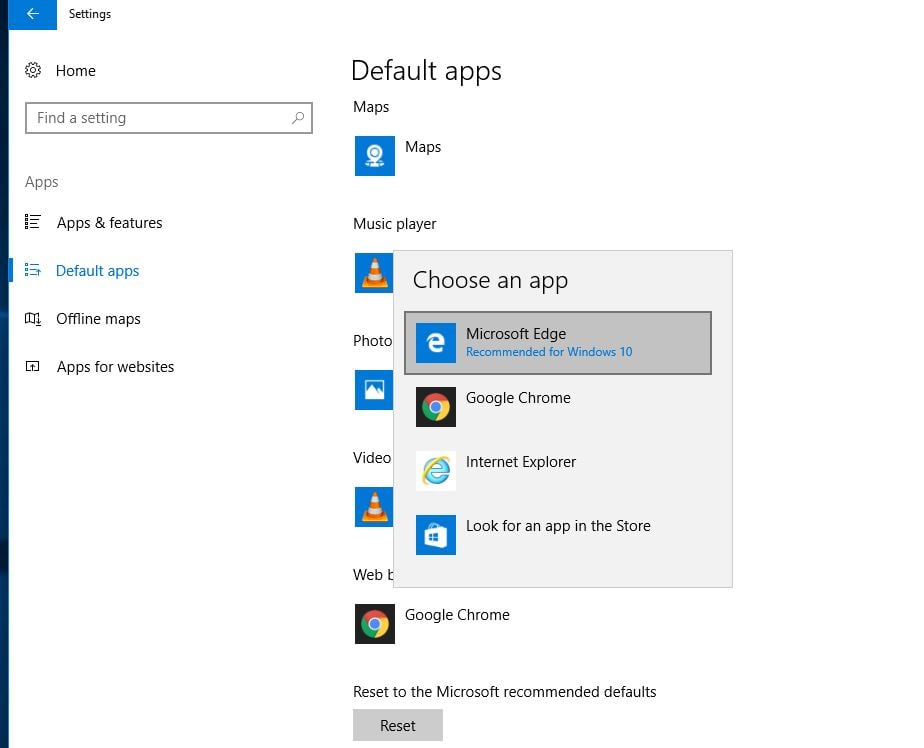Screen dimensions: 924x748
Task: Click the Store bag icon
Action: point(436,535)
